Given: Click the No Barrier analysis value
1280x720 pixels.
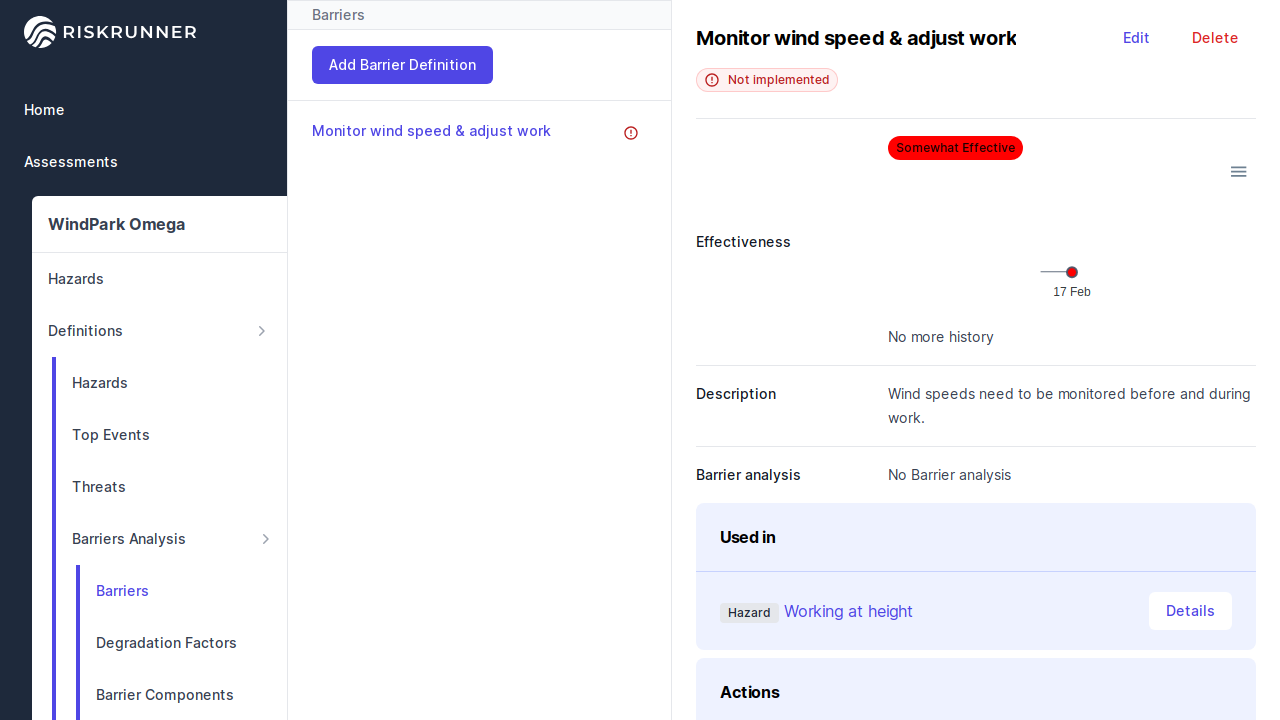Looking at the screenshot, I should pos(949,475).
